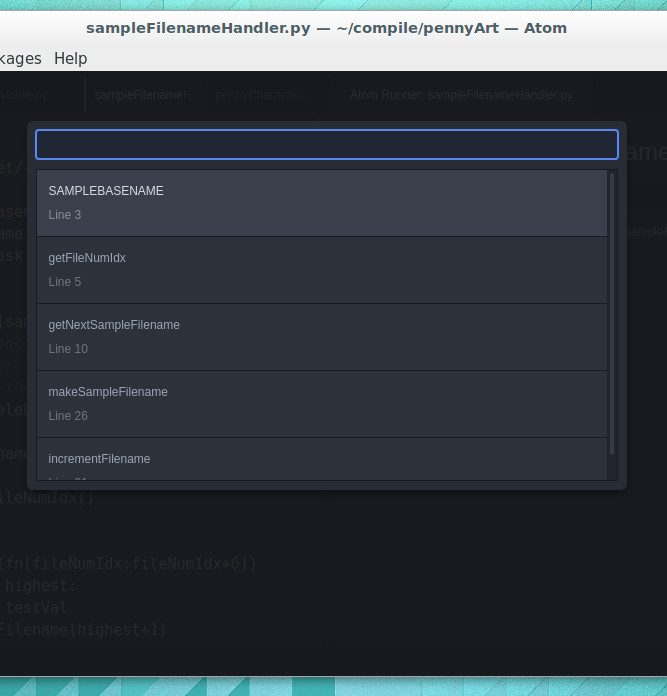The image size is (667, 696).
Task: Switch to the Atom Runner tab
Action: (x=461, y=95)
